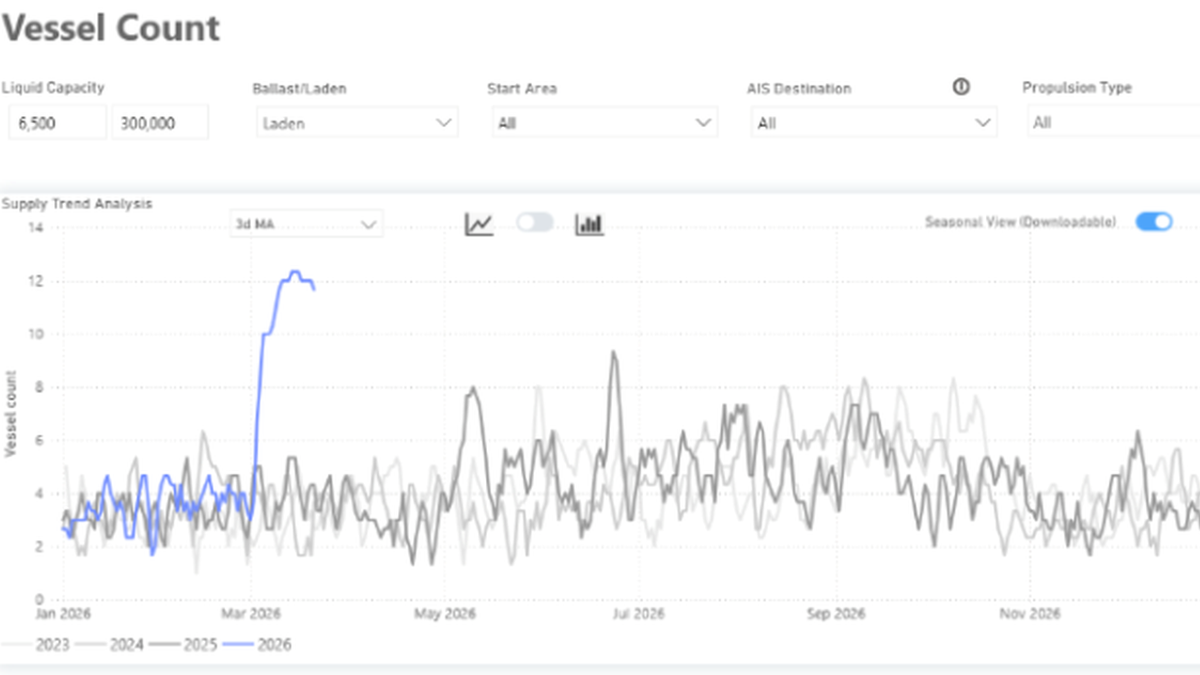1200x675 pixels.
Task: Open the Ballast/Laden dropdown
Action: [x=356, y=123]
